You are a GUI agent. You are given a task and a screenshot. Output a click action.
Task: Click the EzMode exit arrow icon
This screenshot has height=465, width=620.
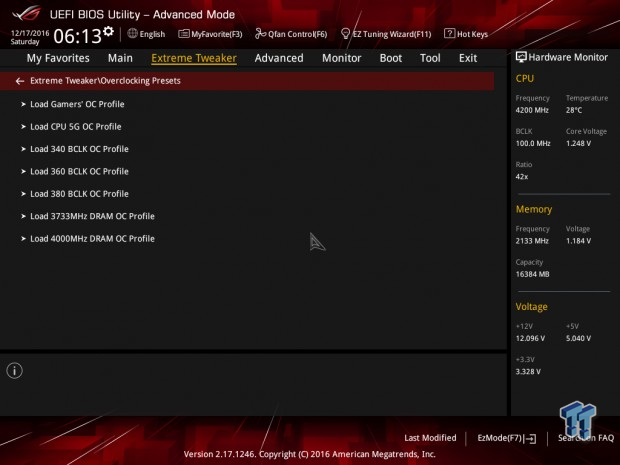point(531,439)
